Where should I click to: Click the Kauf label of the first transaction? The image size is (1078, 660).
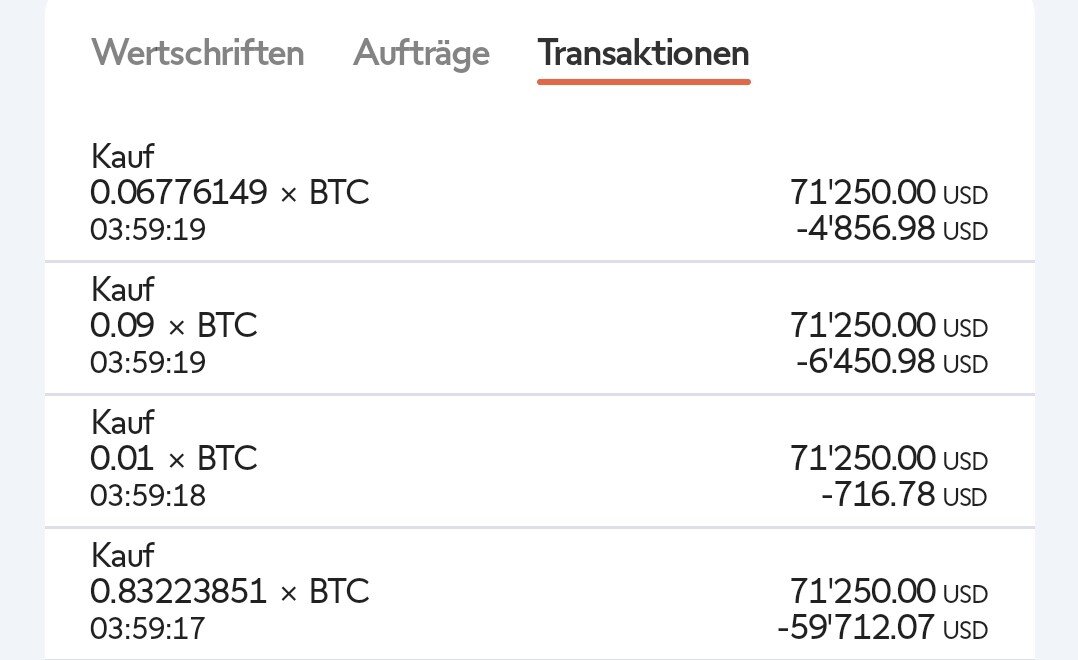[x=122, y=157]
